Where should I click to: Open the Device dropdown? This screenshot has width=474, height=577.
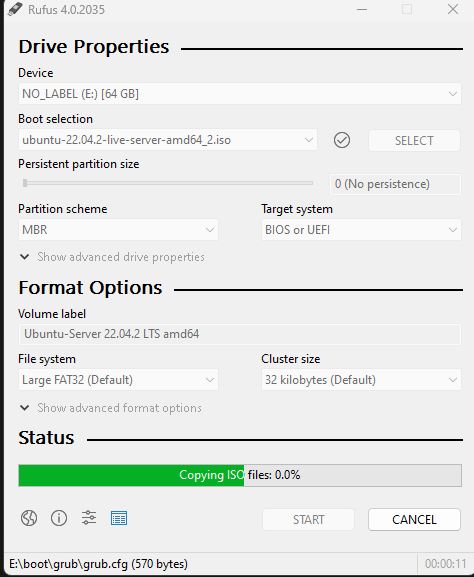click(x=240, y=94)
